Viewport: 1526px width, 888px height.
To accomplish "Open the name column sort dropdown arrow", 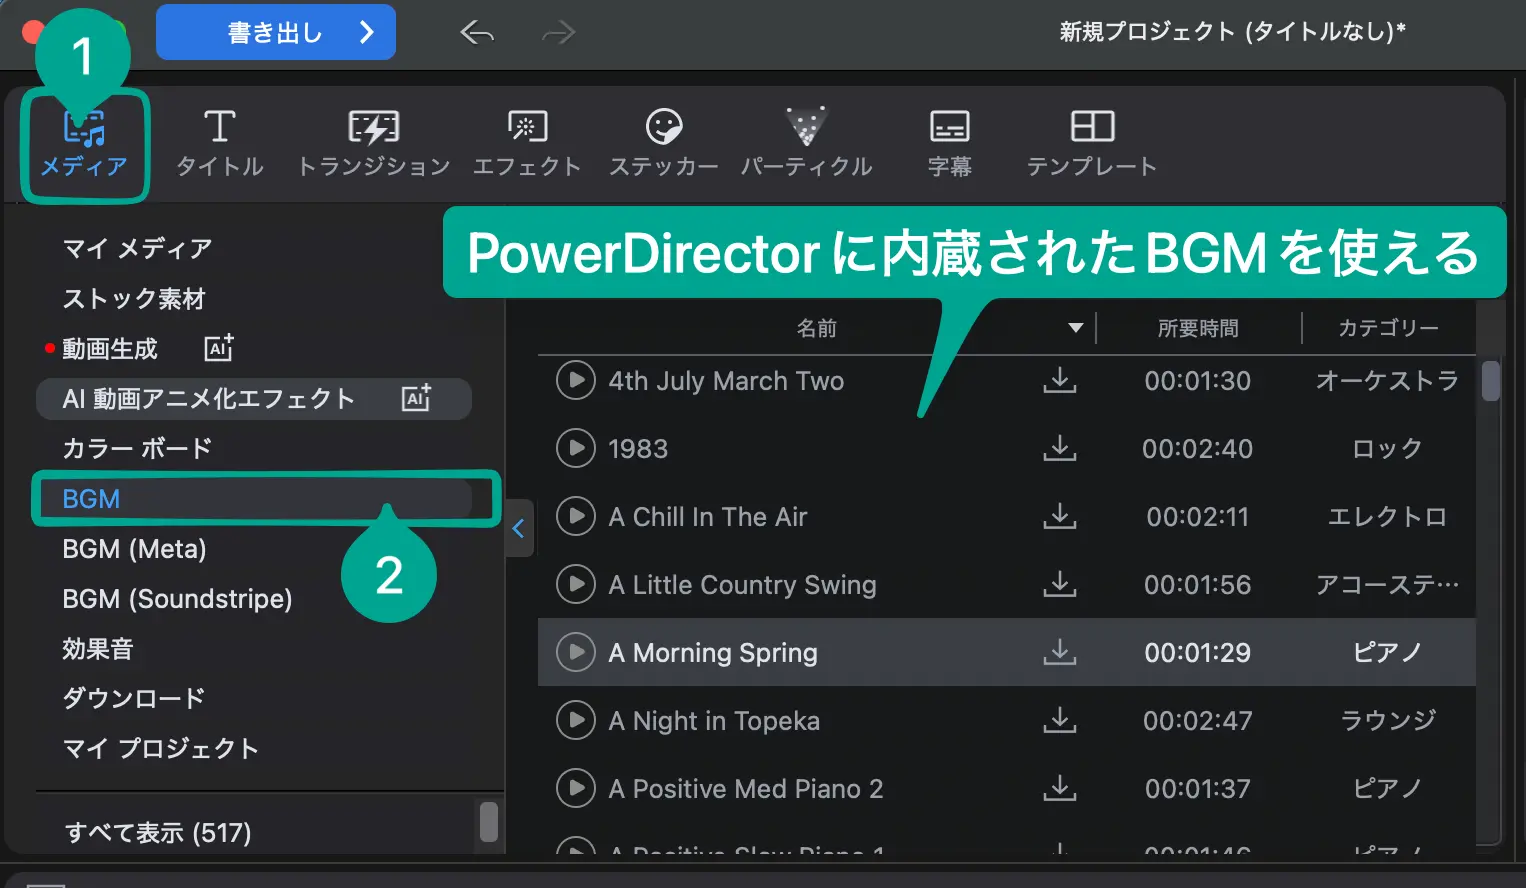I will click(1076, 328).
